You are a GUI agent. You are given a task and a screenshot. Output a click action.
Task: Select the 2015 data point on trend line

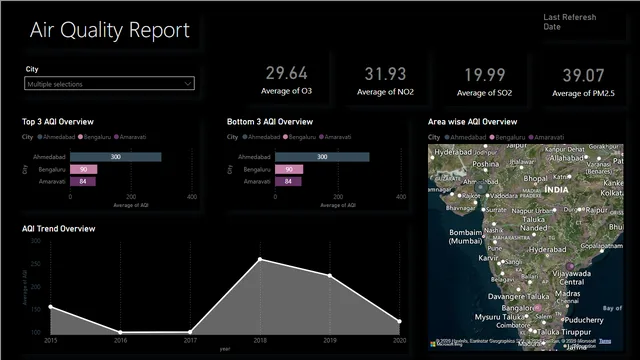(51, 307)
